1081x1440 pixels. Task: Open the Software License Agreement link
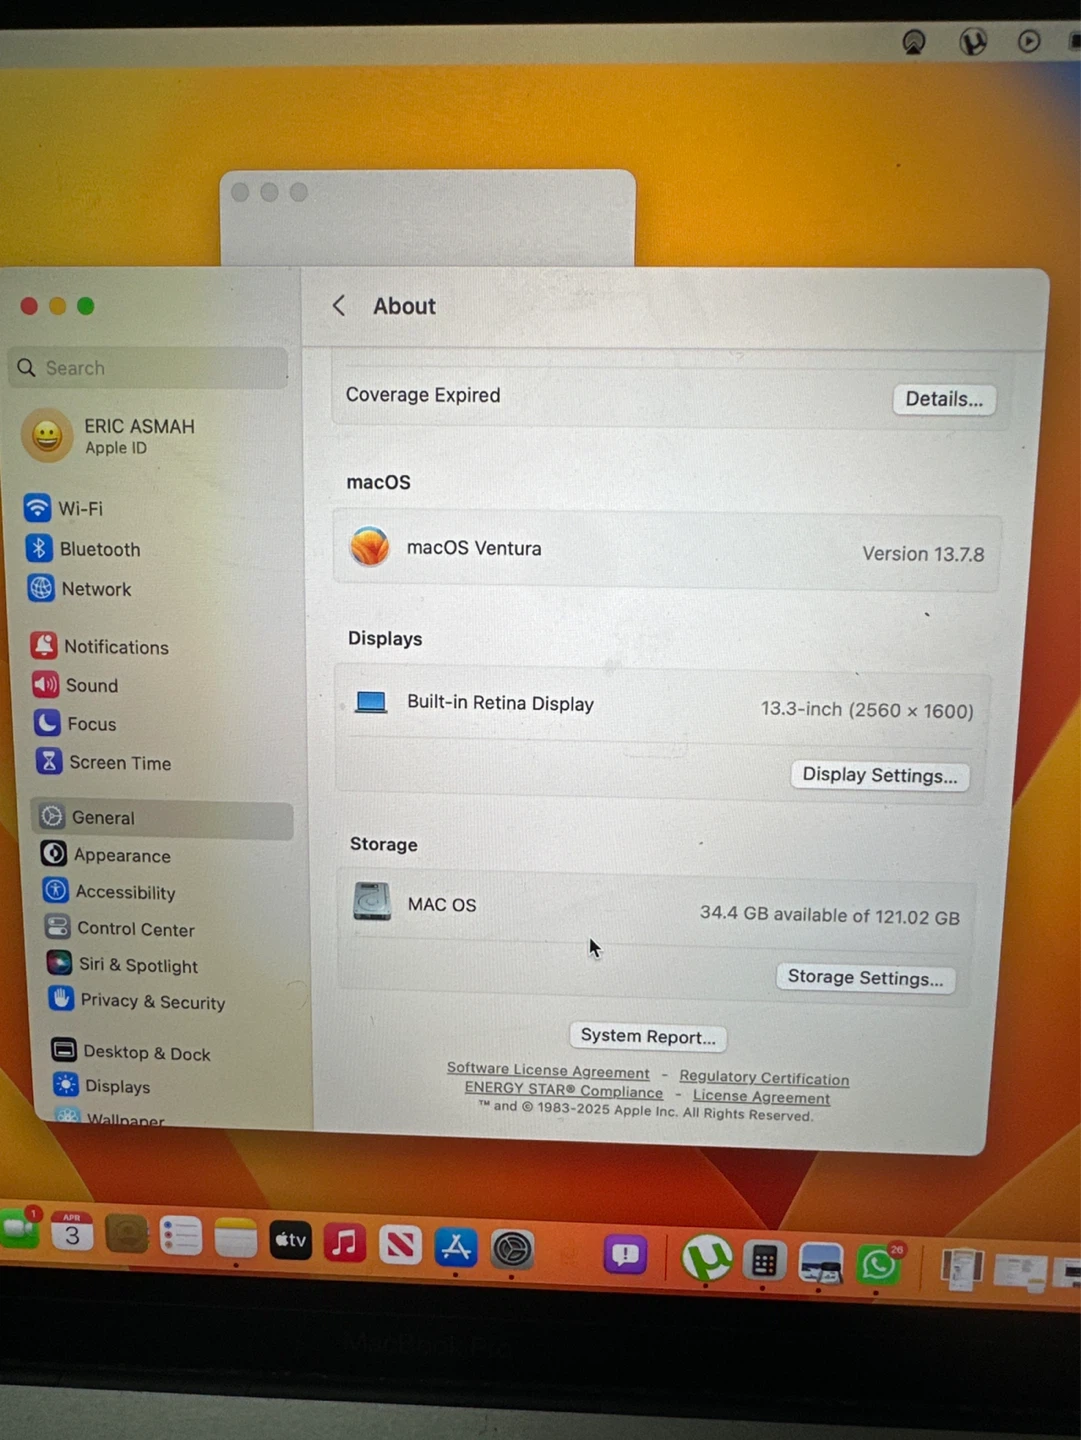tap(548, 1070)
